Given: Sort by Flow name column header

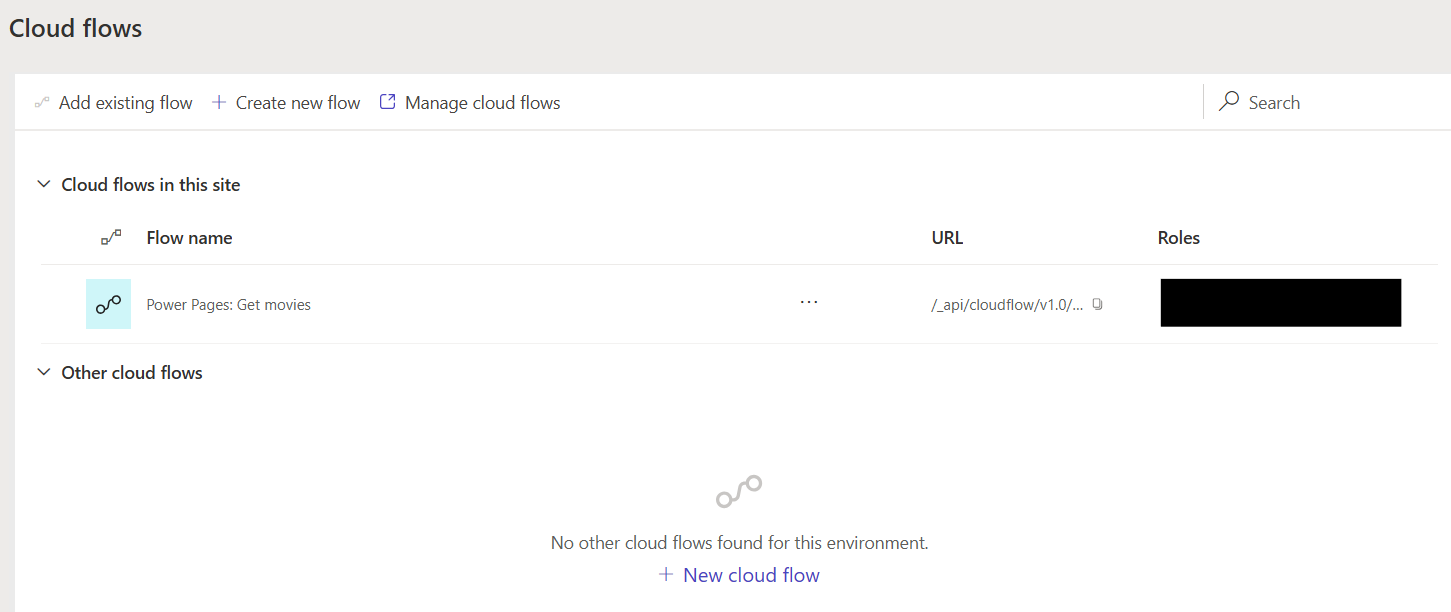Looking at the screenshot, I should coord(189,238).
